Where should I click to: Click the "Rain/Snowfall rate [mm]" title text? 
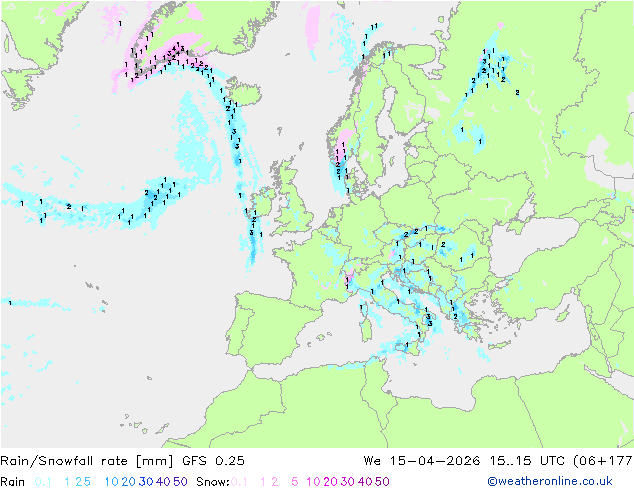[x=87, y=461]
